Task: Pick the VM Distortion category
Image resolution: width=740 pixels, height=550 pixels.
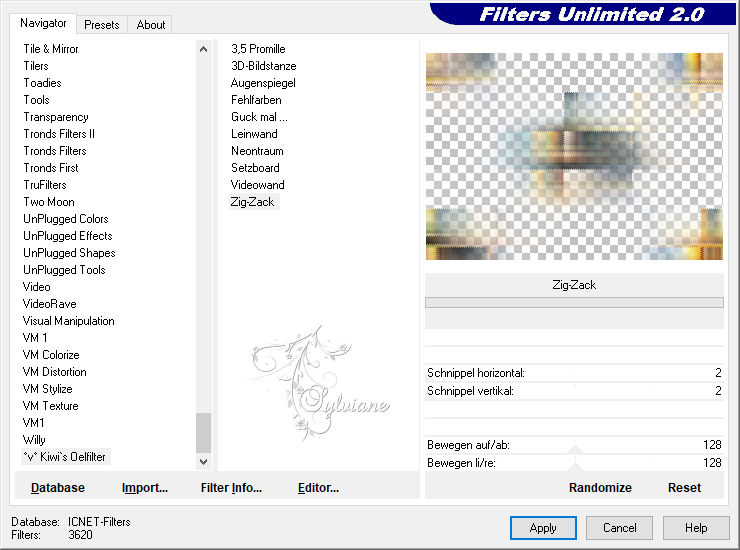Action: [54, 372]
